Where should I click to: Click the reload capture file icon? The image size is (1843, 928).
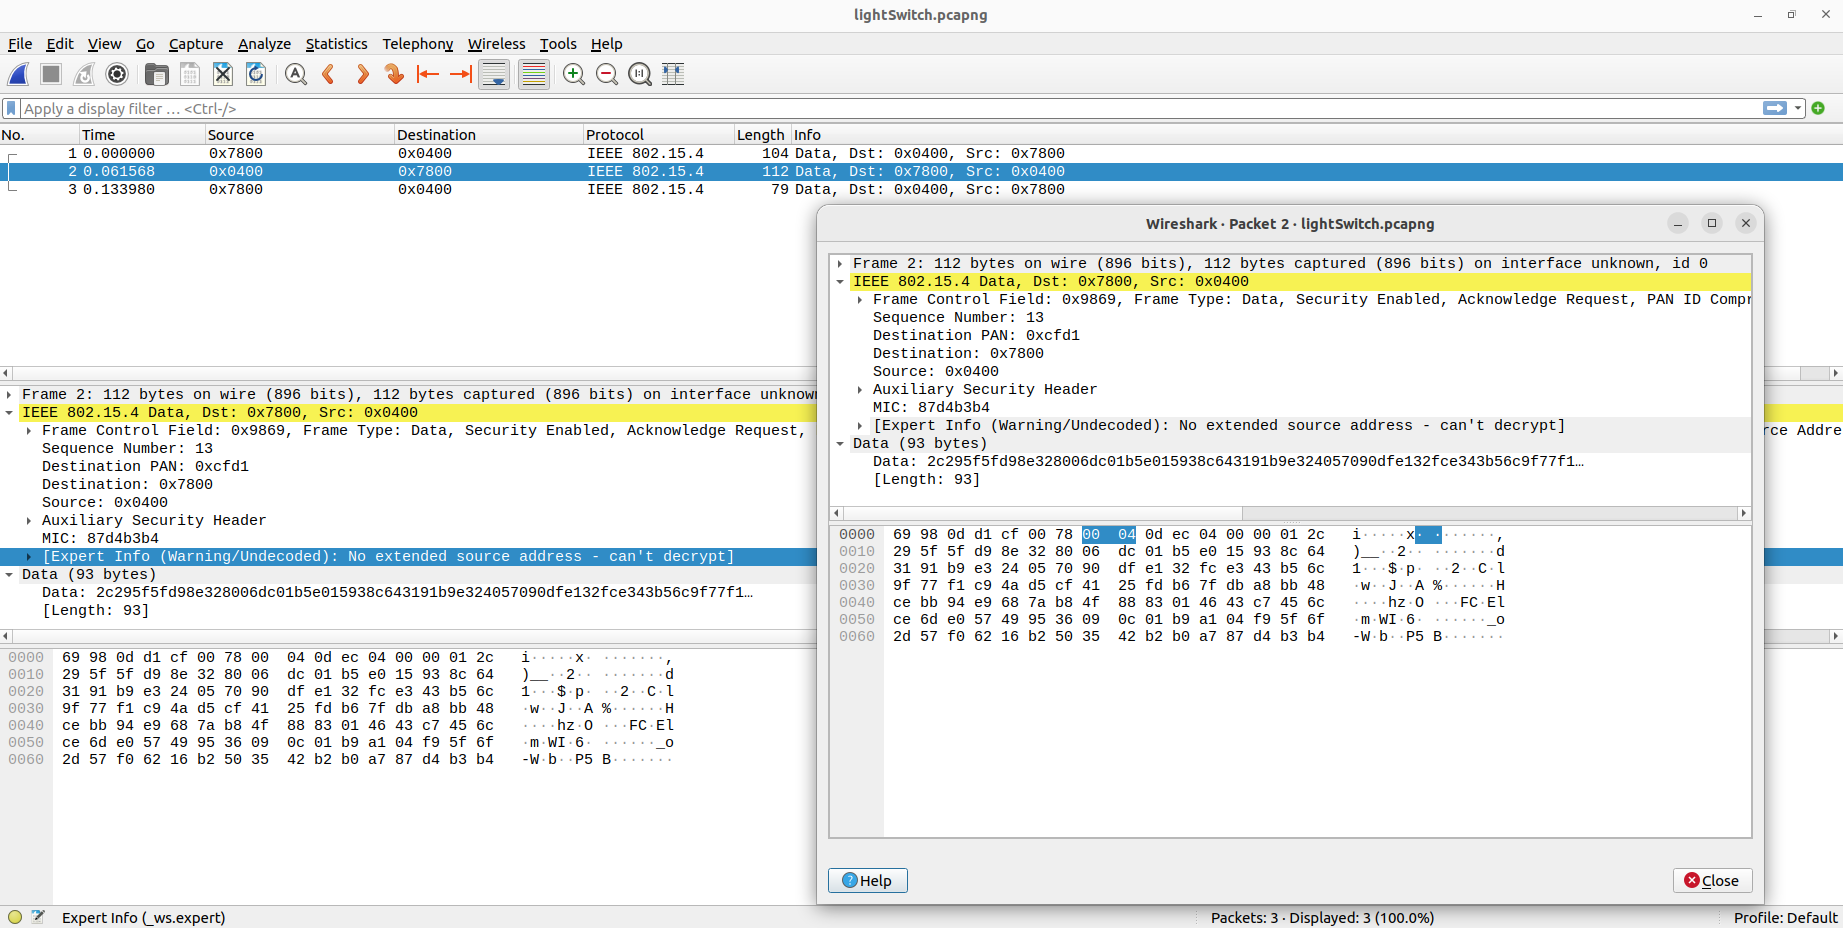click(x=256, y=74)
